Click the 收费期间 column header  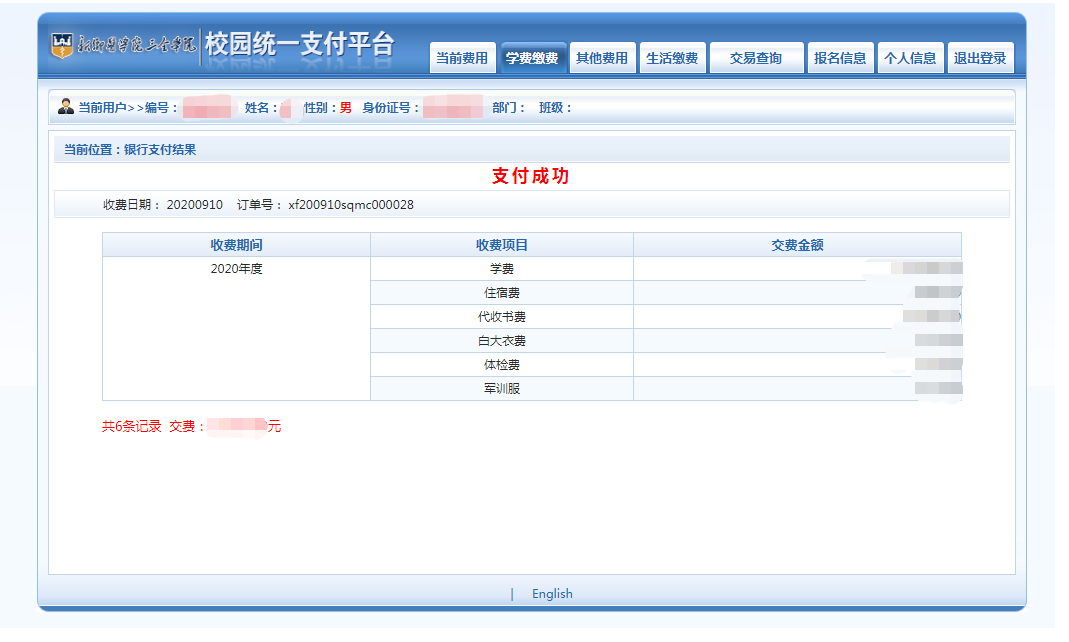pos(236,245)
